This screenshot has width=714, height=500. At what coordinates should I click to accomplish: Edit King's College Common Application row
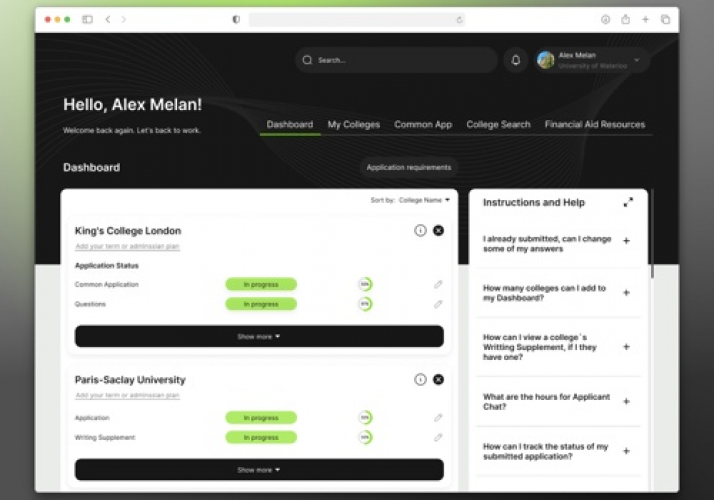click(438, 285)
